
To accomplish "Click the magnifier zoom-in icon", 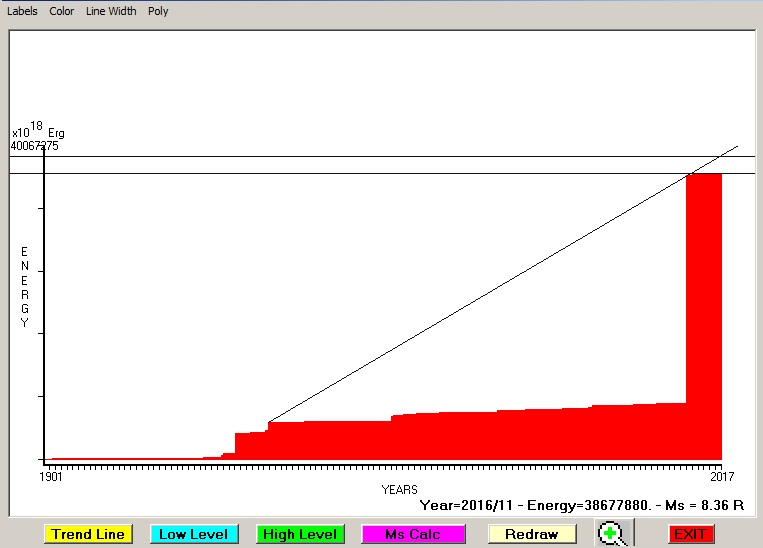I will (612, 534).
